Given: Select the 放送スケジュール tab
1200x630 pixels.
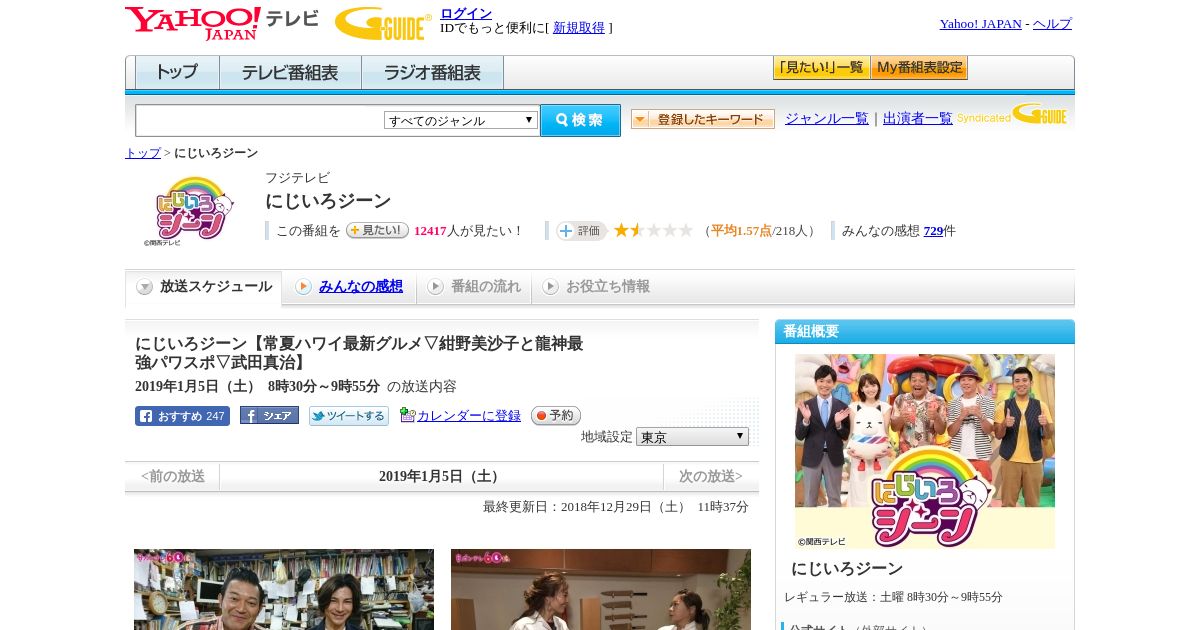Looking at the screenshot, I should 204,287.
